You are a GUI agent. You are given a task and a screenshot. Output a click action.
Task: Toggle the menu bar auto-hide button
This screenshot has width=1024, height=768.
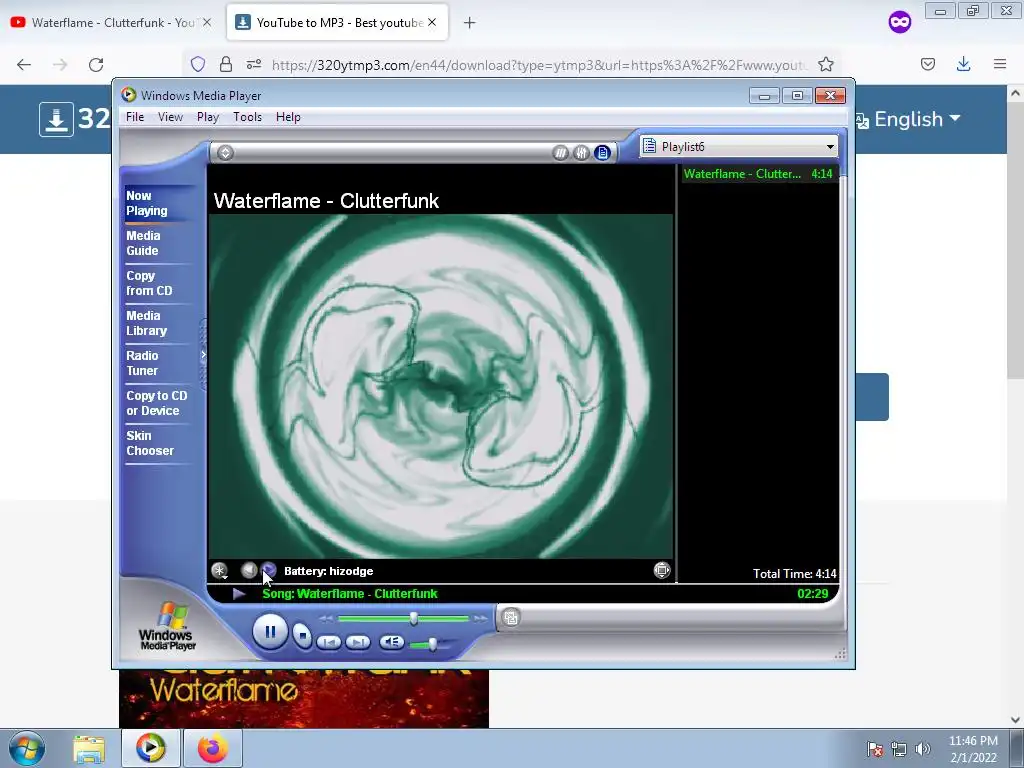tap(225, 153)
